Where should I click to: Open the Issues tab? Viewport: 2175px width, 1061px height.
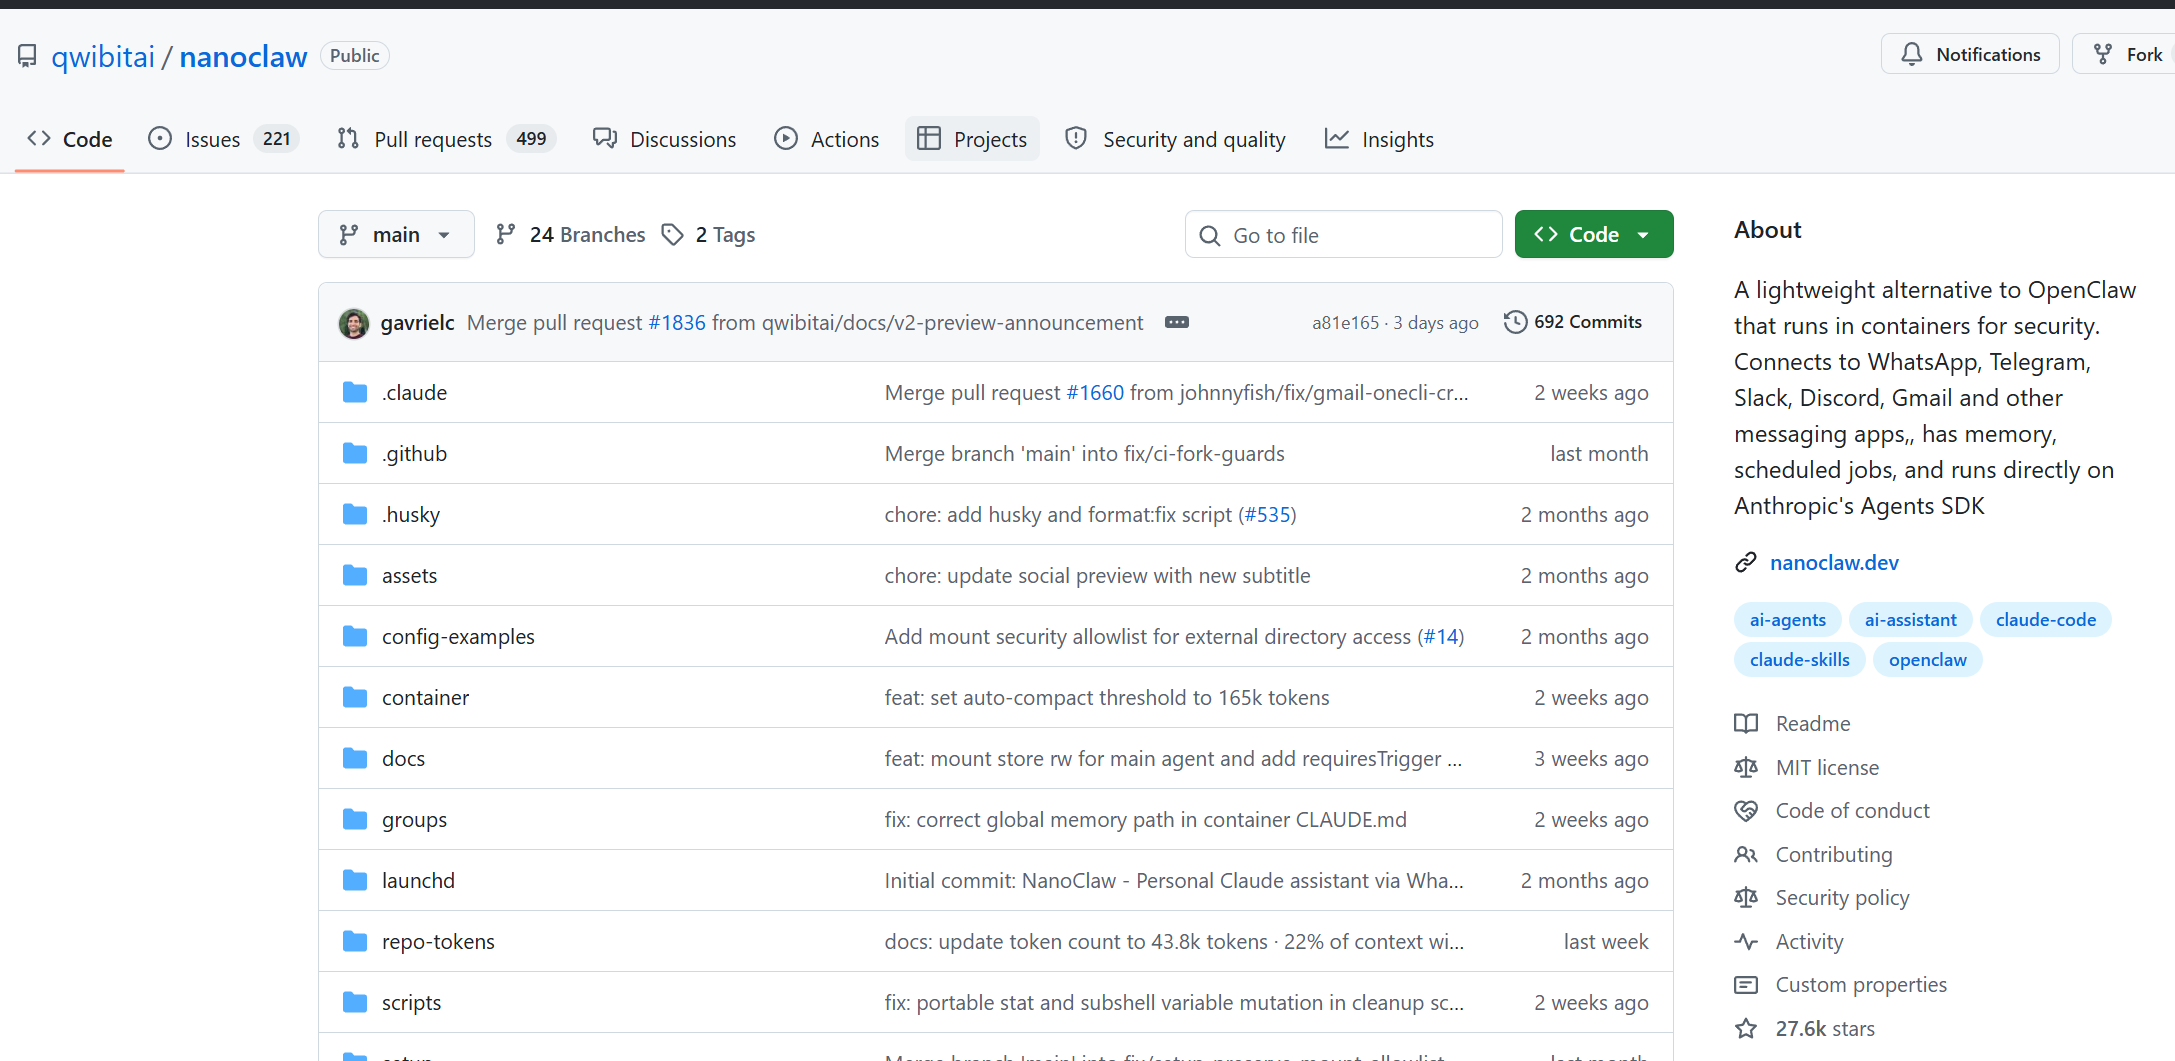click(222, 139)
